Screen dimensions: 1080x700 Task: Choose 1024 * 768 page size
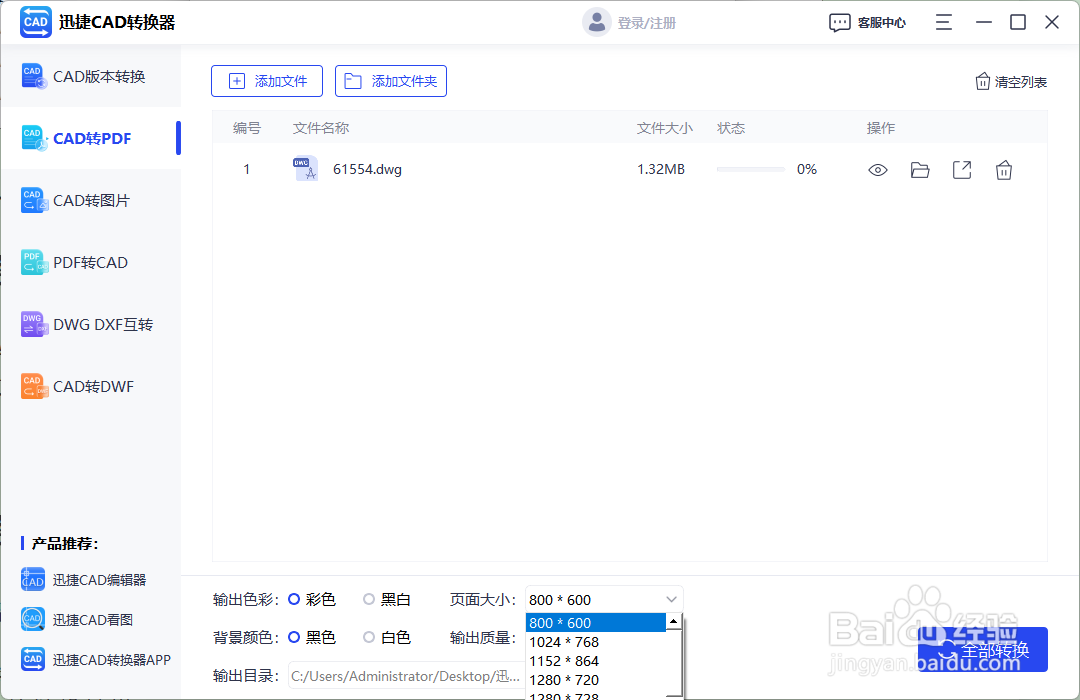click(x=596, y=642)
